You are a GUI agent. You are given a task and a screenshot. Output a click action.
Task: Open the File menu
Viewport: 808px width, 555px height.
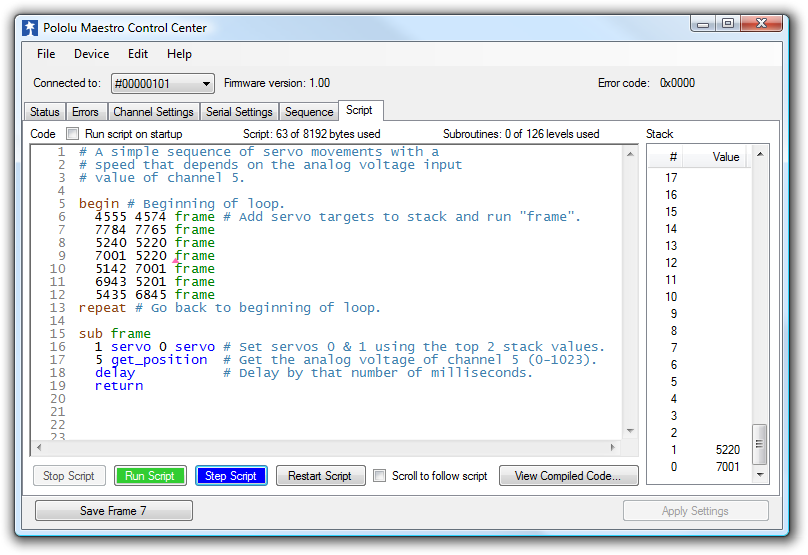click(x=46, y=54)
